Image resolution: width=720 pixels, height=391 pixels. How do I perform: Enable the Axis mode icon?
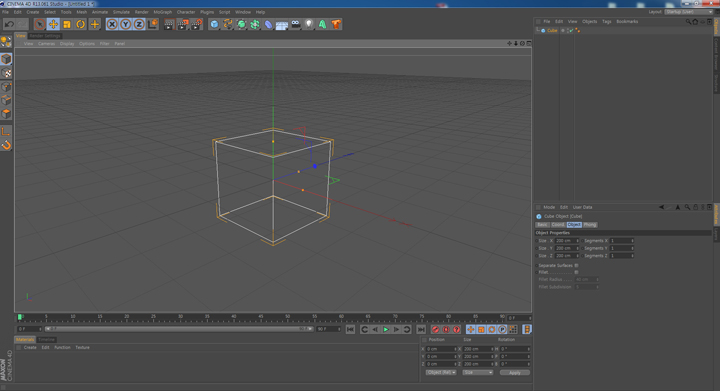point(6,131)
